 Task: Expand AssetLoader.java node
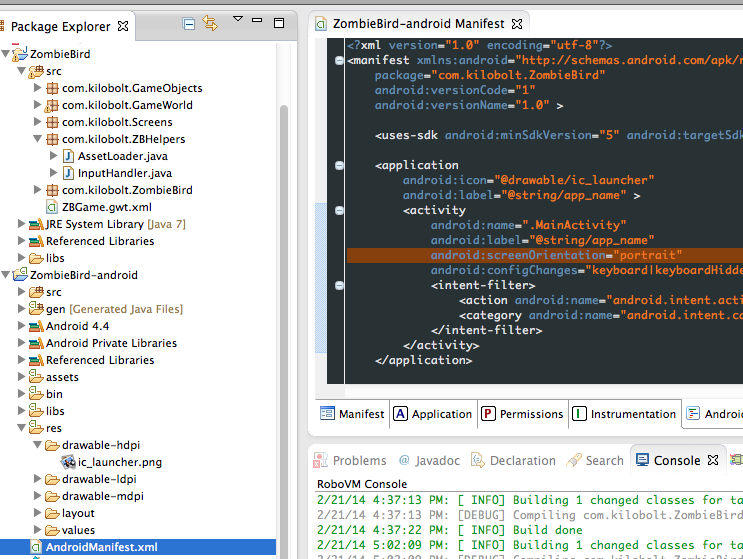tap(54, 155)
